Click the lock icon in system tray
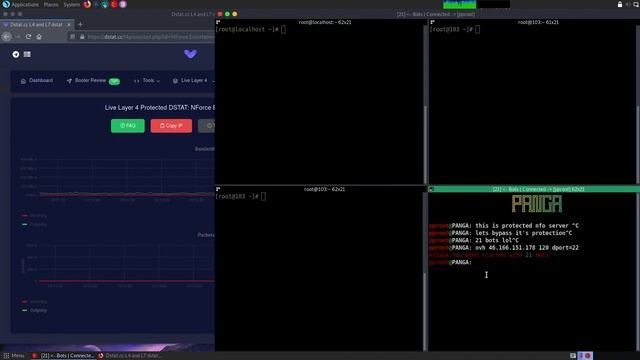Image resolution: width=640 pixels, height=360 pixels. [x=620, y=4]
